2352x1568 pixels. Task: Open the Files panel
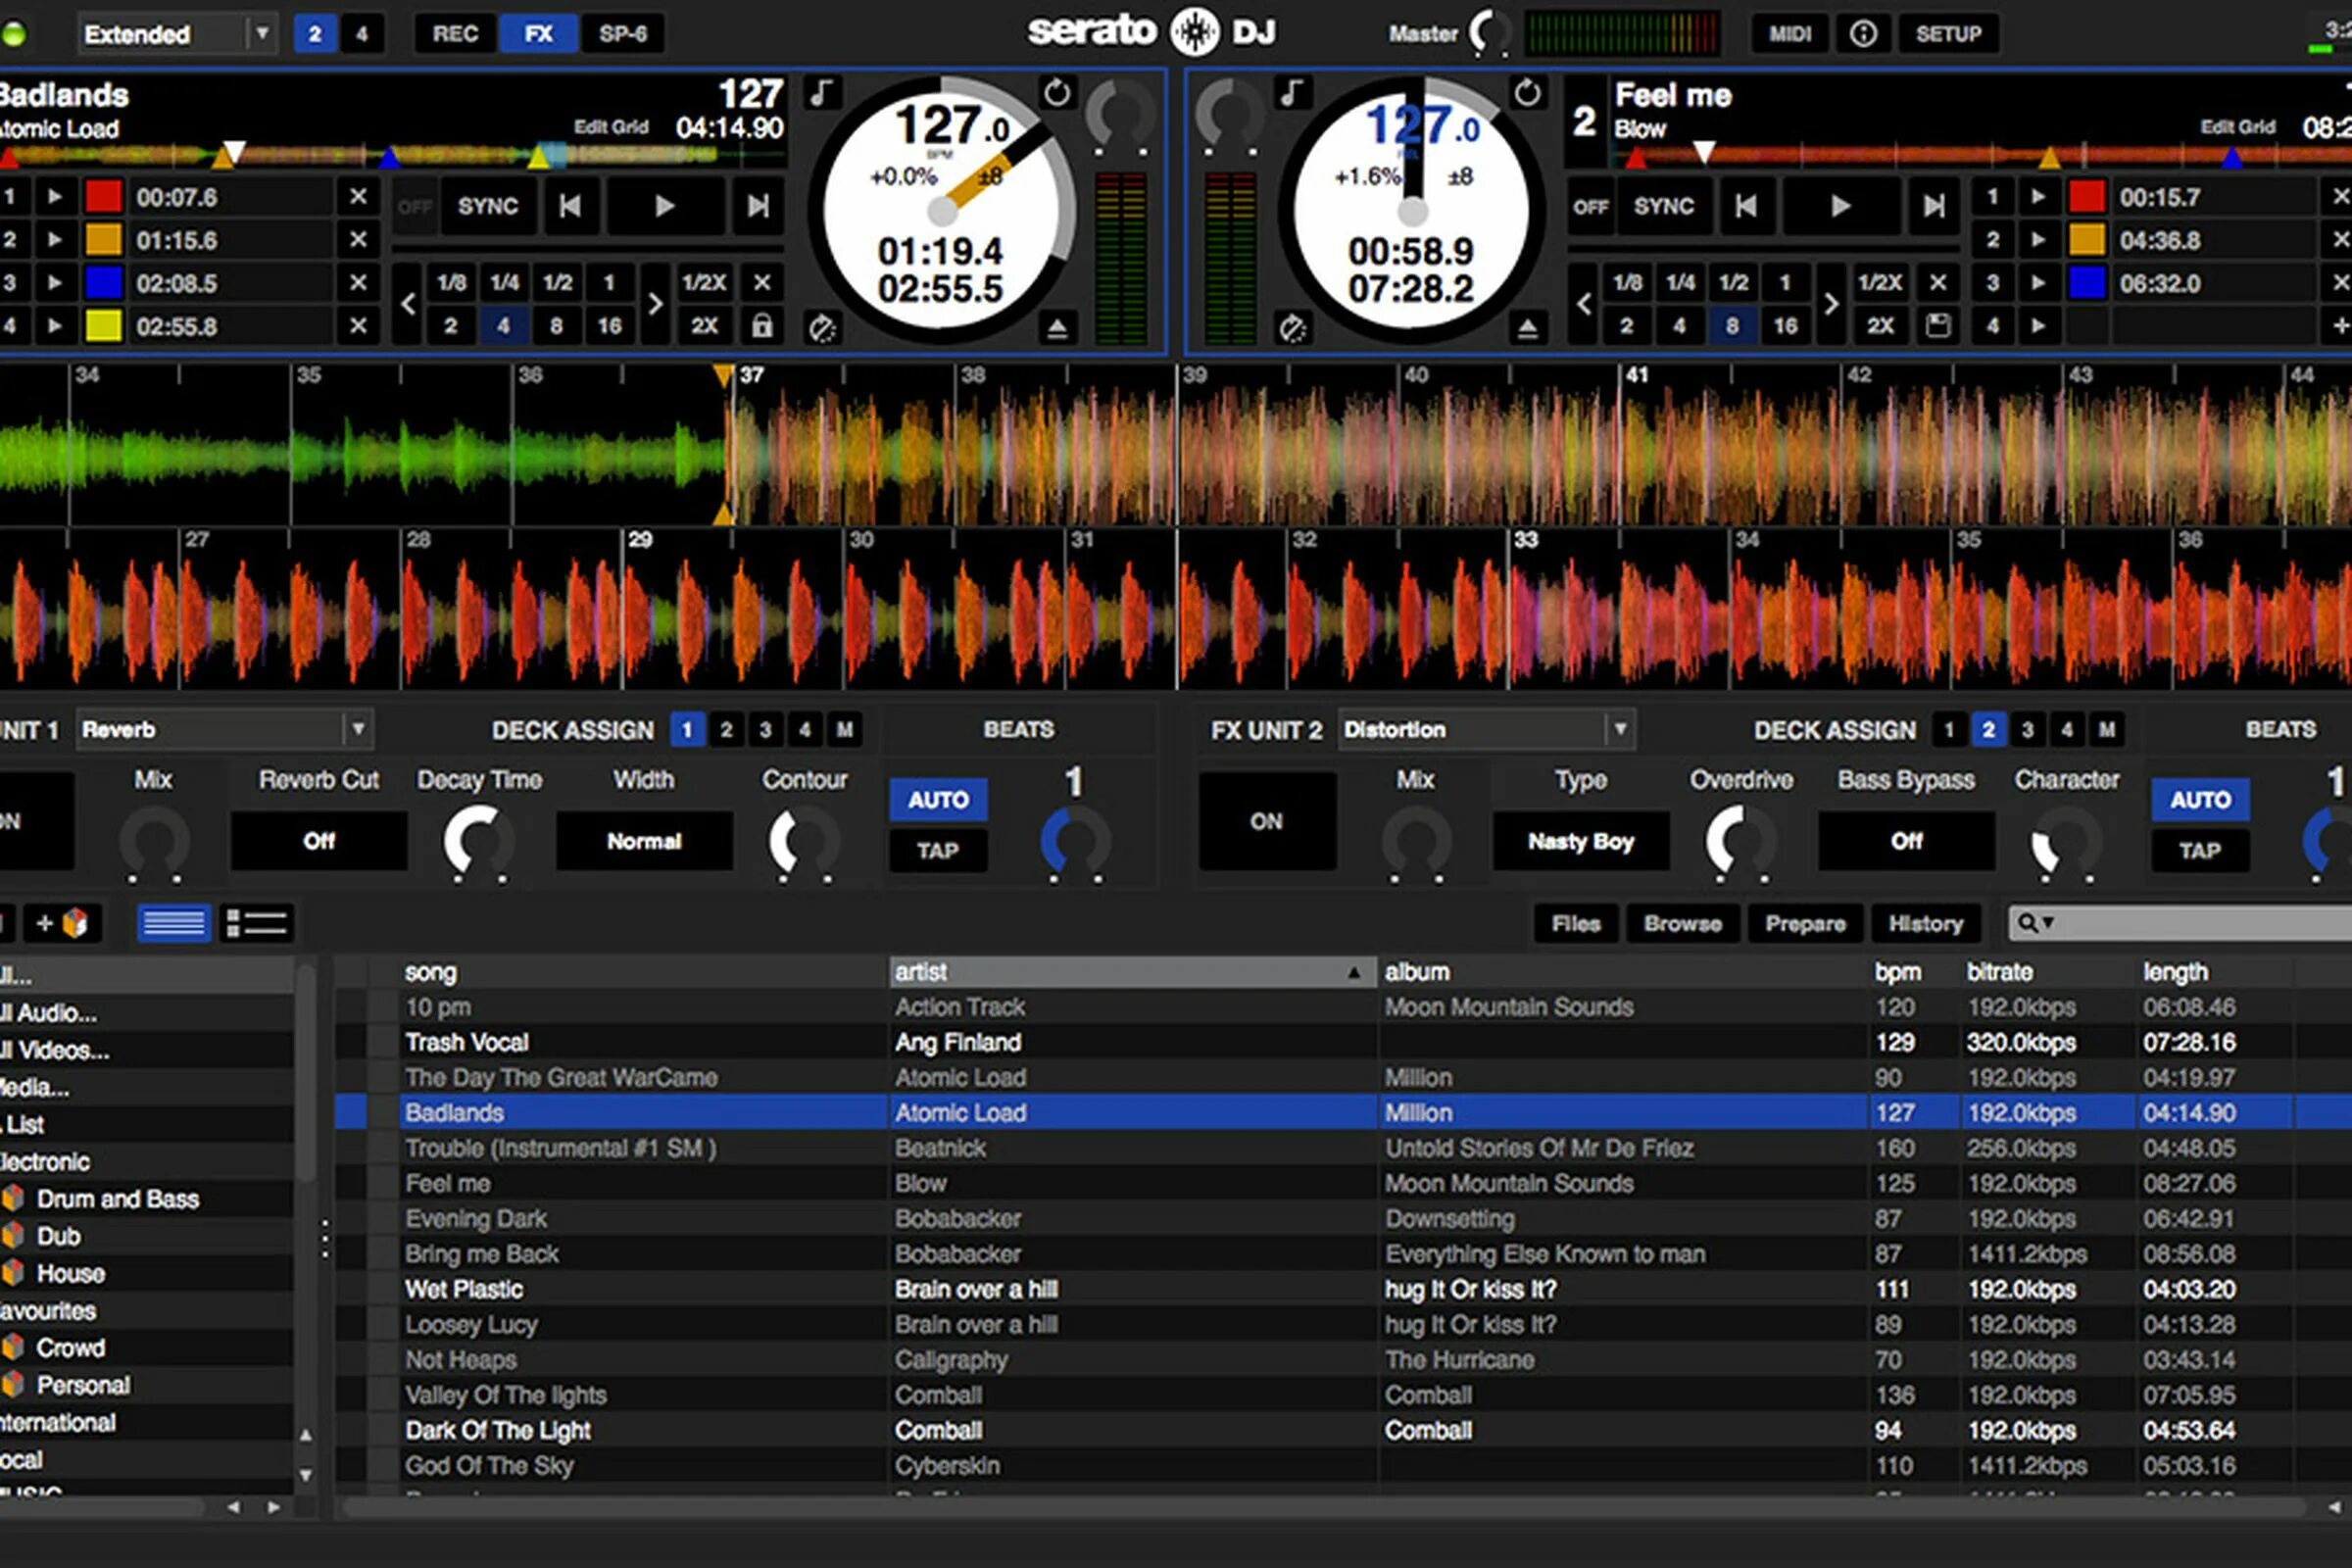(1576, 923)
